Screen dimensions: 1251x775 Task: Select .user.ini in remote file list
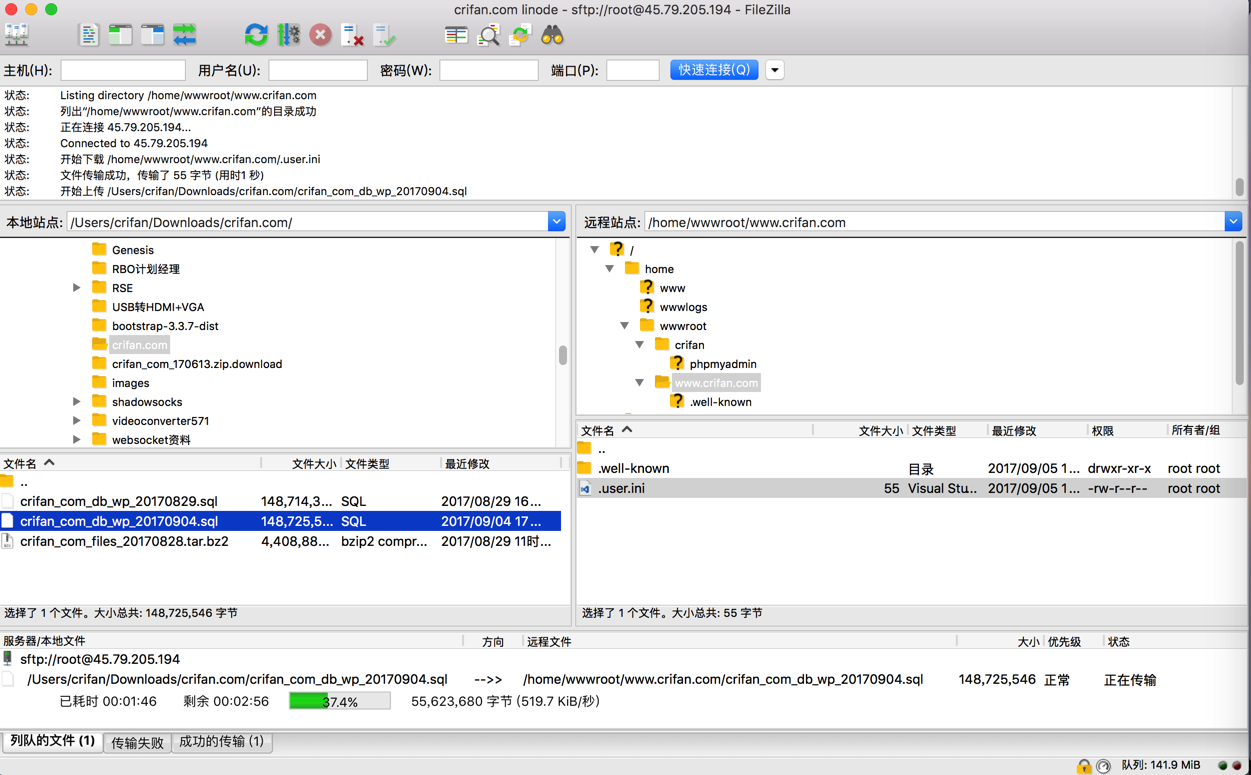911,488
